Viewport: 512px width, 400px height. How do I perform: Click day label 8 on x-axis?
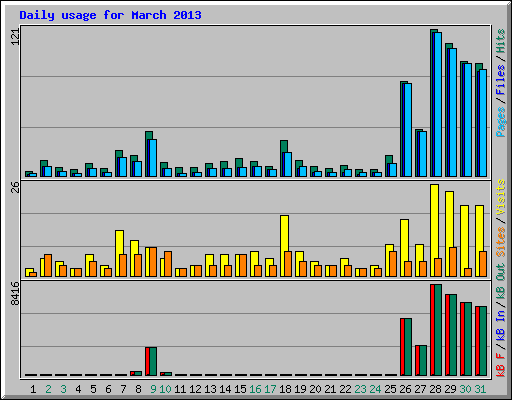pos(138,389)
